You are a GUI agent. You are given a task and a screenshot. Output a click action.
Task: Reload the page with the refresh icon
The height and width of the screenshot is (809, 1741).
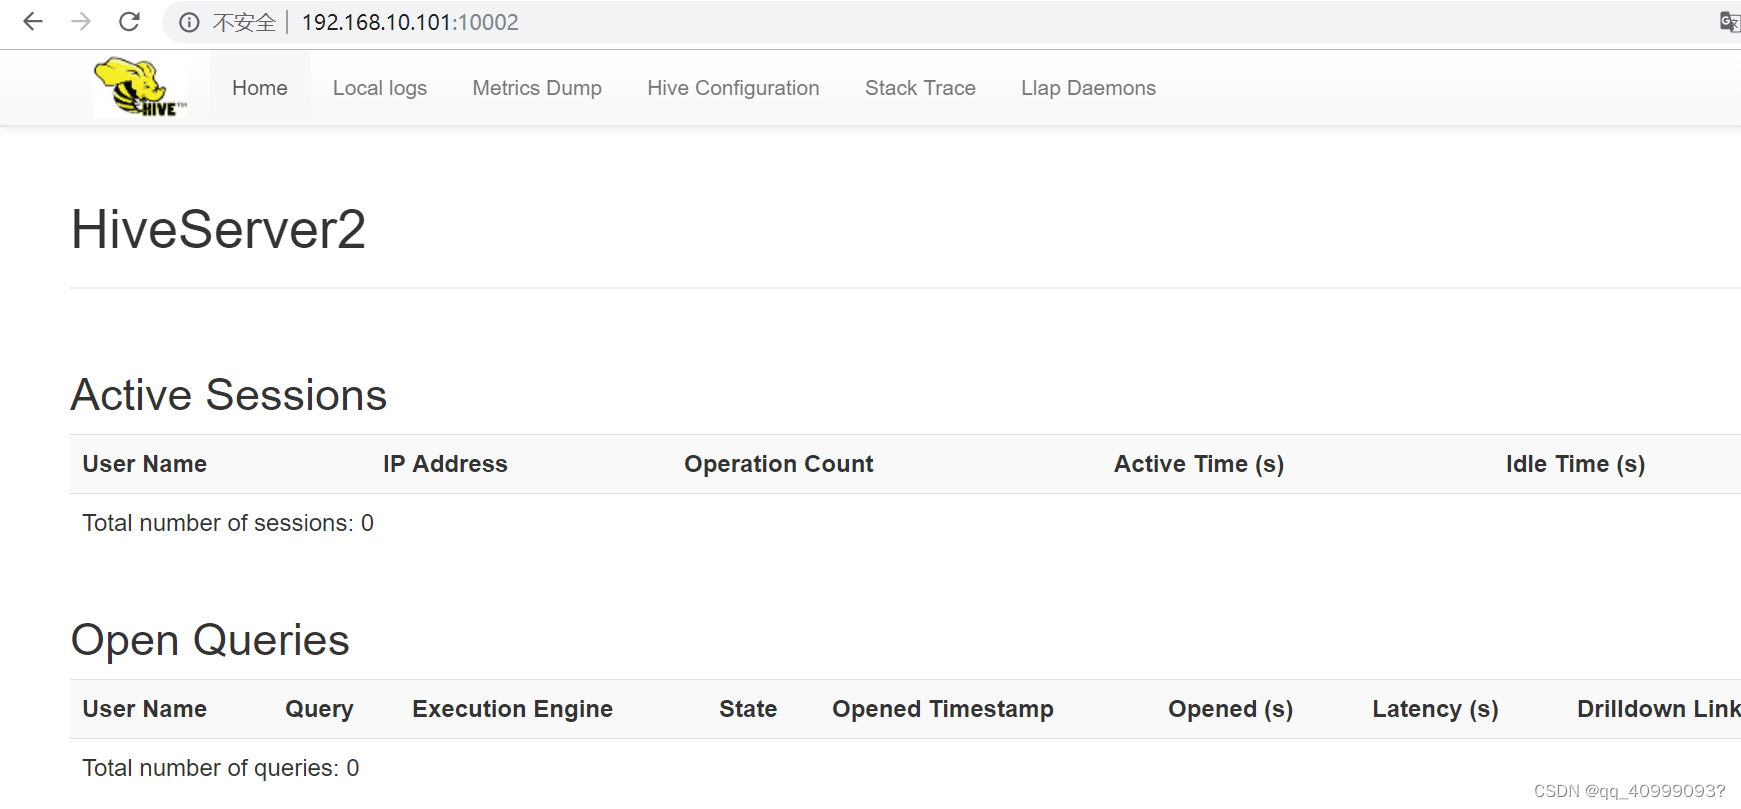(x=129, y=22)
